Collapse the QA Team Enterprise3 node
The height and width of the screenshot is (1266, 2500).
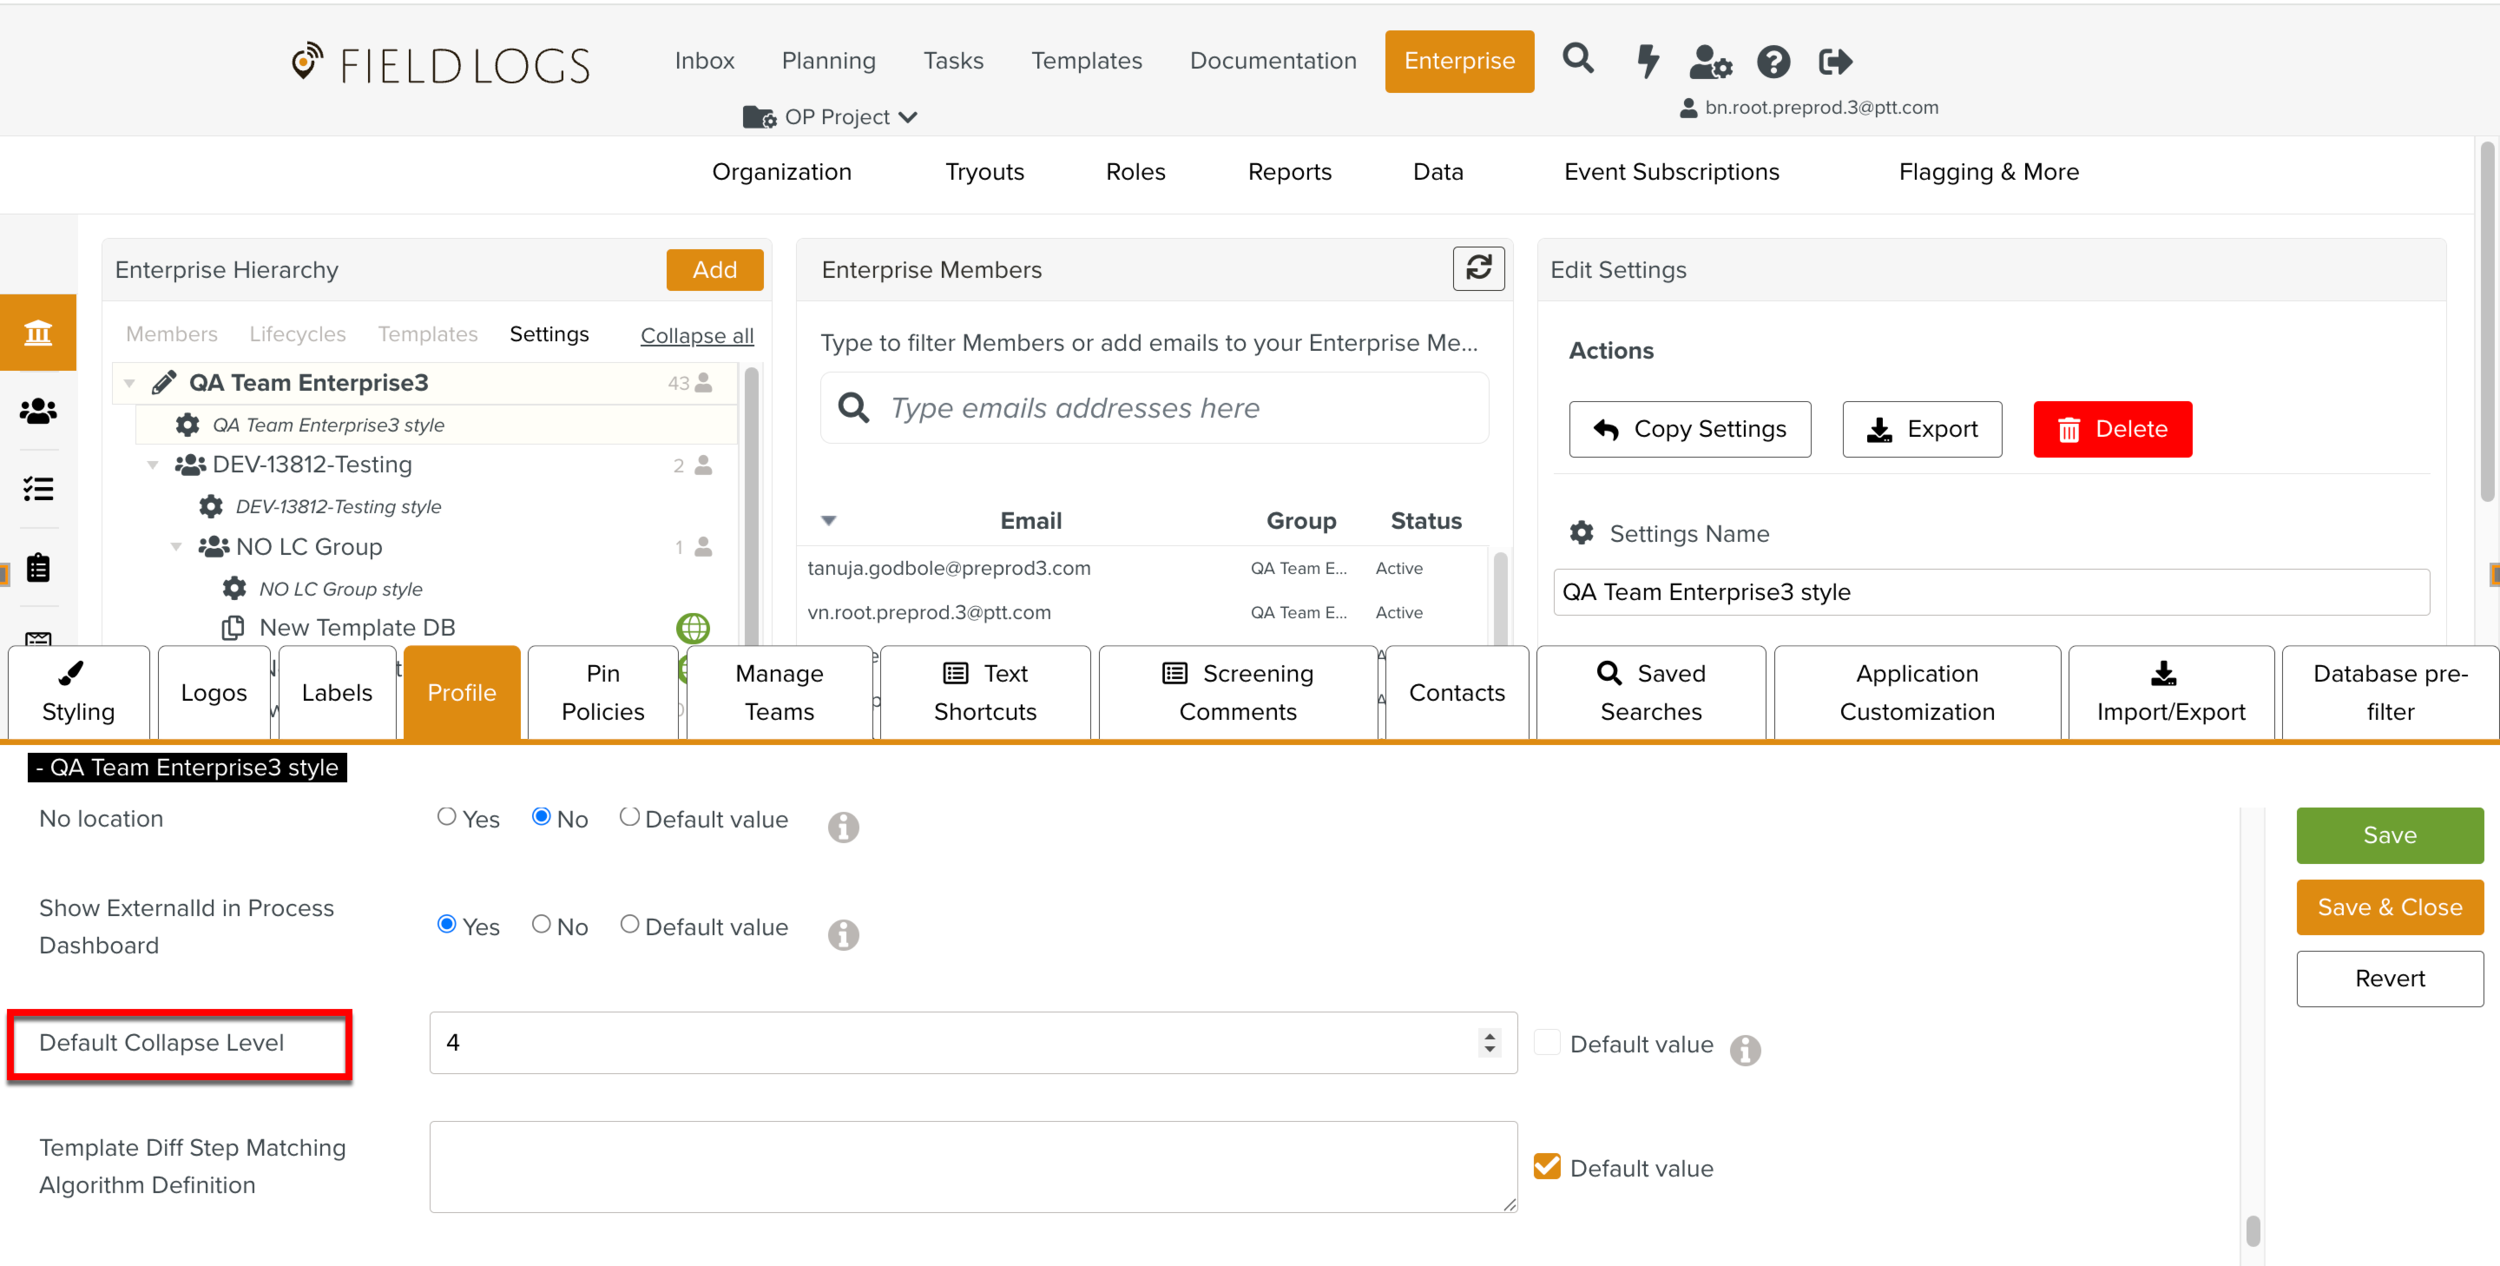tap(130, 383)
